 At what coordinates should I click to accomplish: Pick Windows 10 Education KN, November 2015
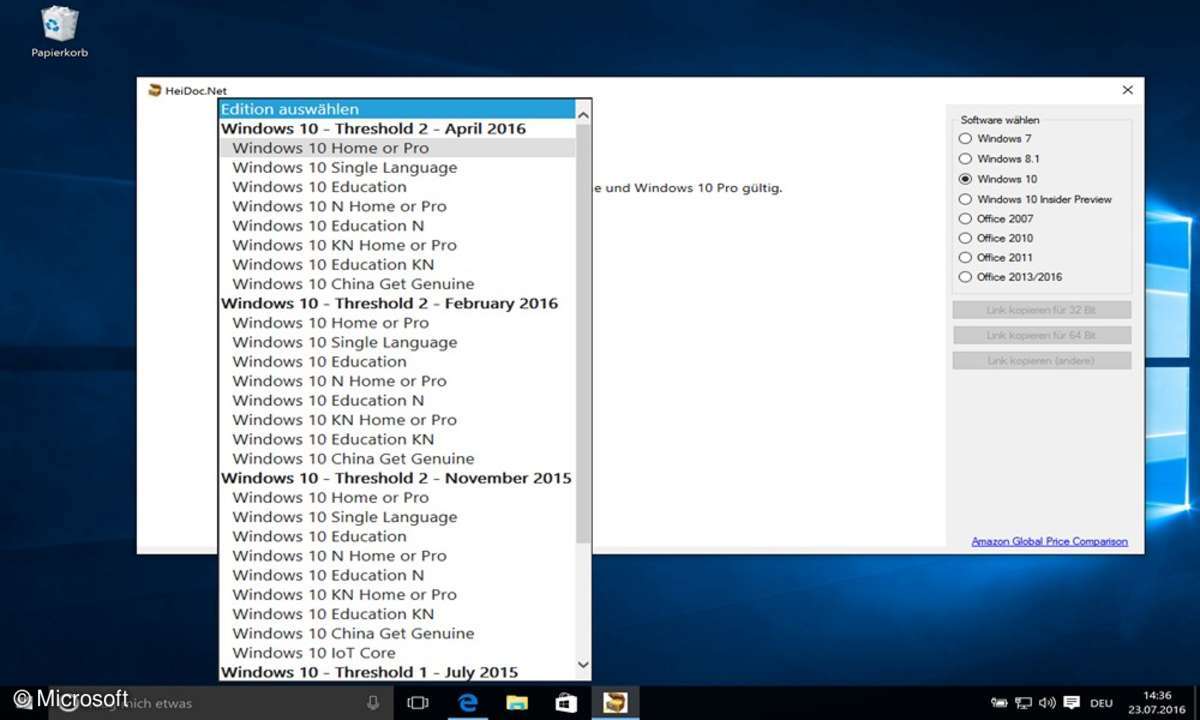tap(398, 614)
